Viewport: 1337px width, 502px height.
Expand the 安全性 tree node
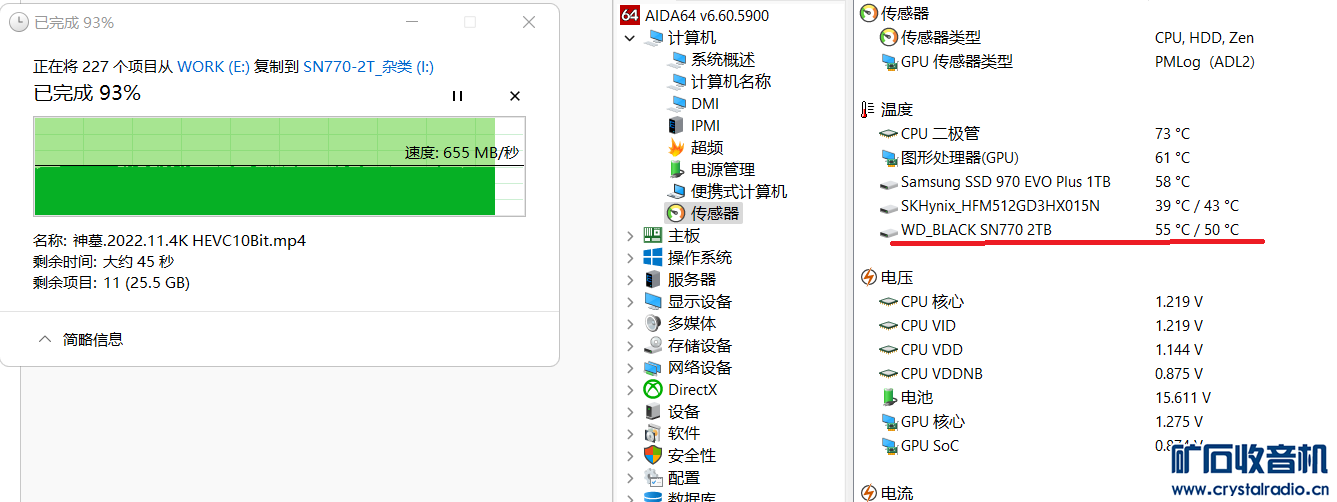tap(629, 456)
